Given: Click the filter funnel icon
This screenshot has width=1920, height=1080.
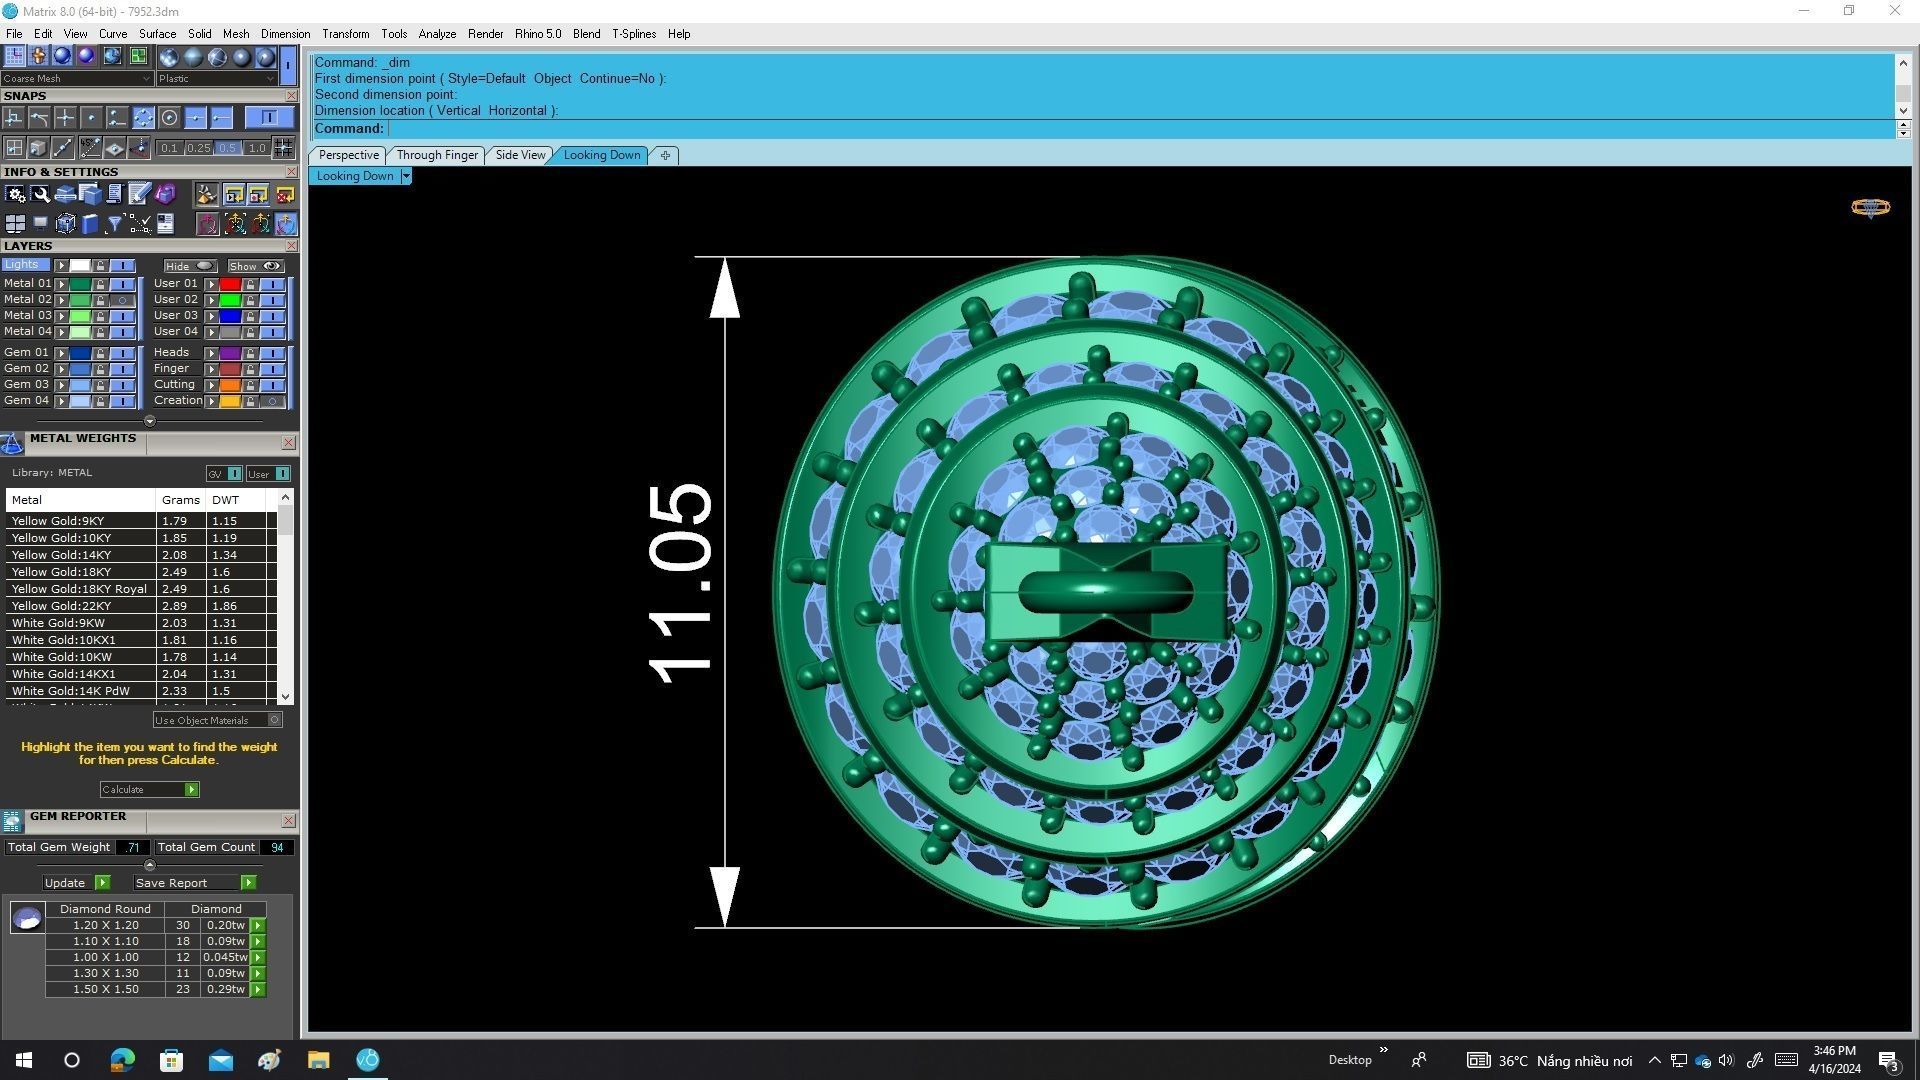Looking at the screenshot, I should [x=114, y=224].
